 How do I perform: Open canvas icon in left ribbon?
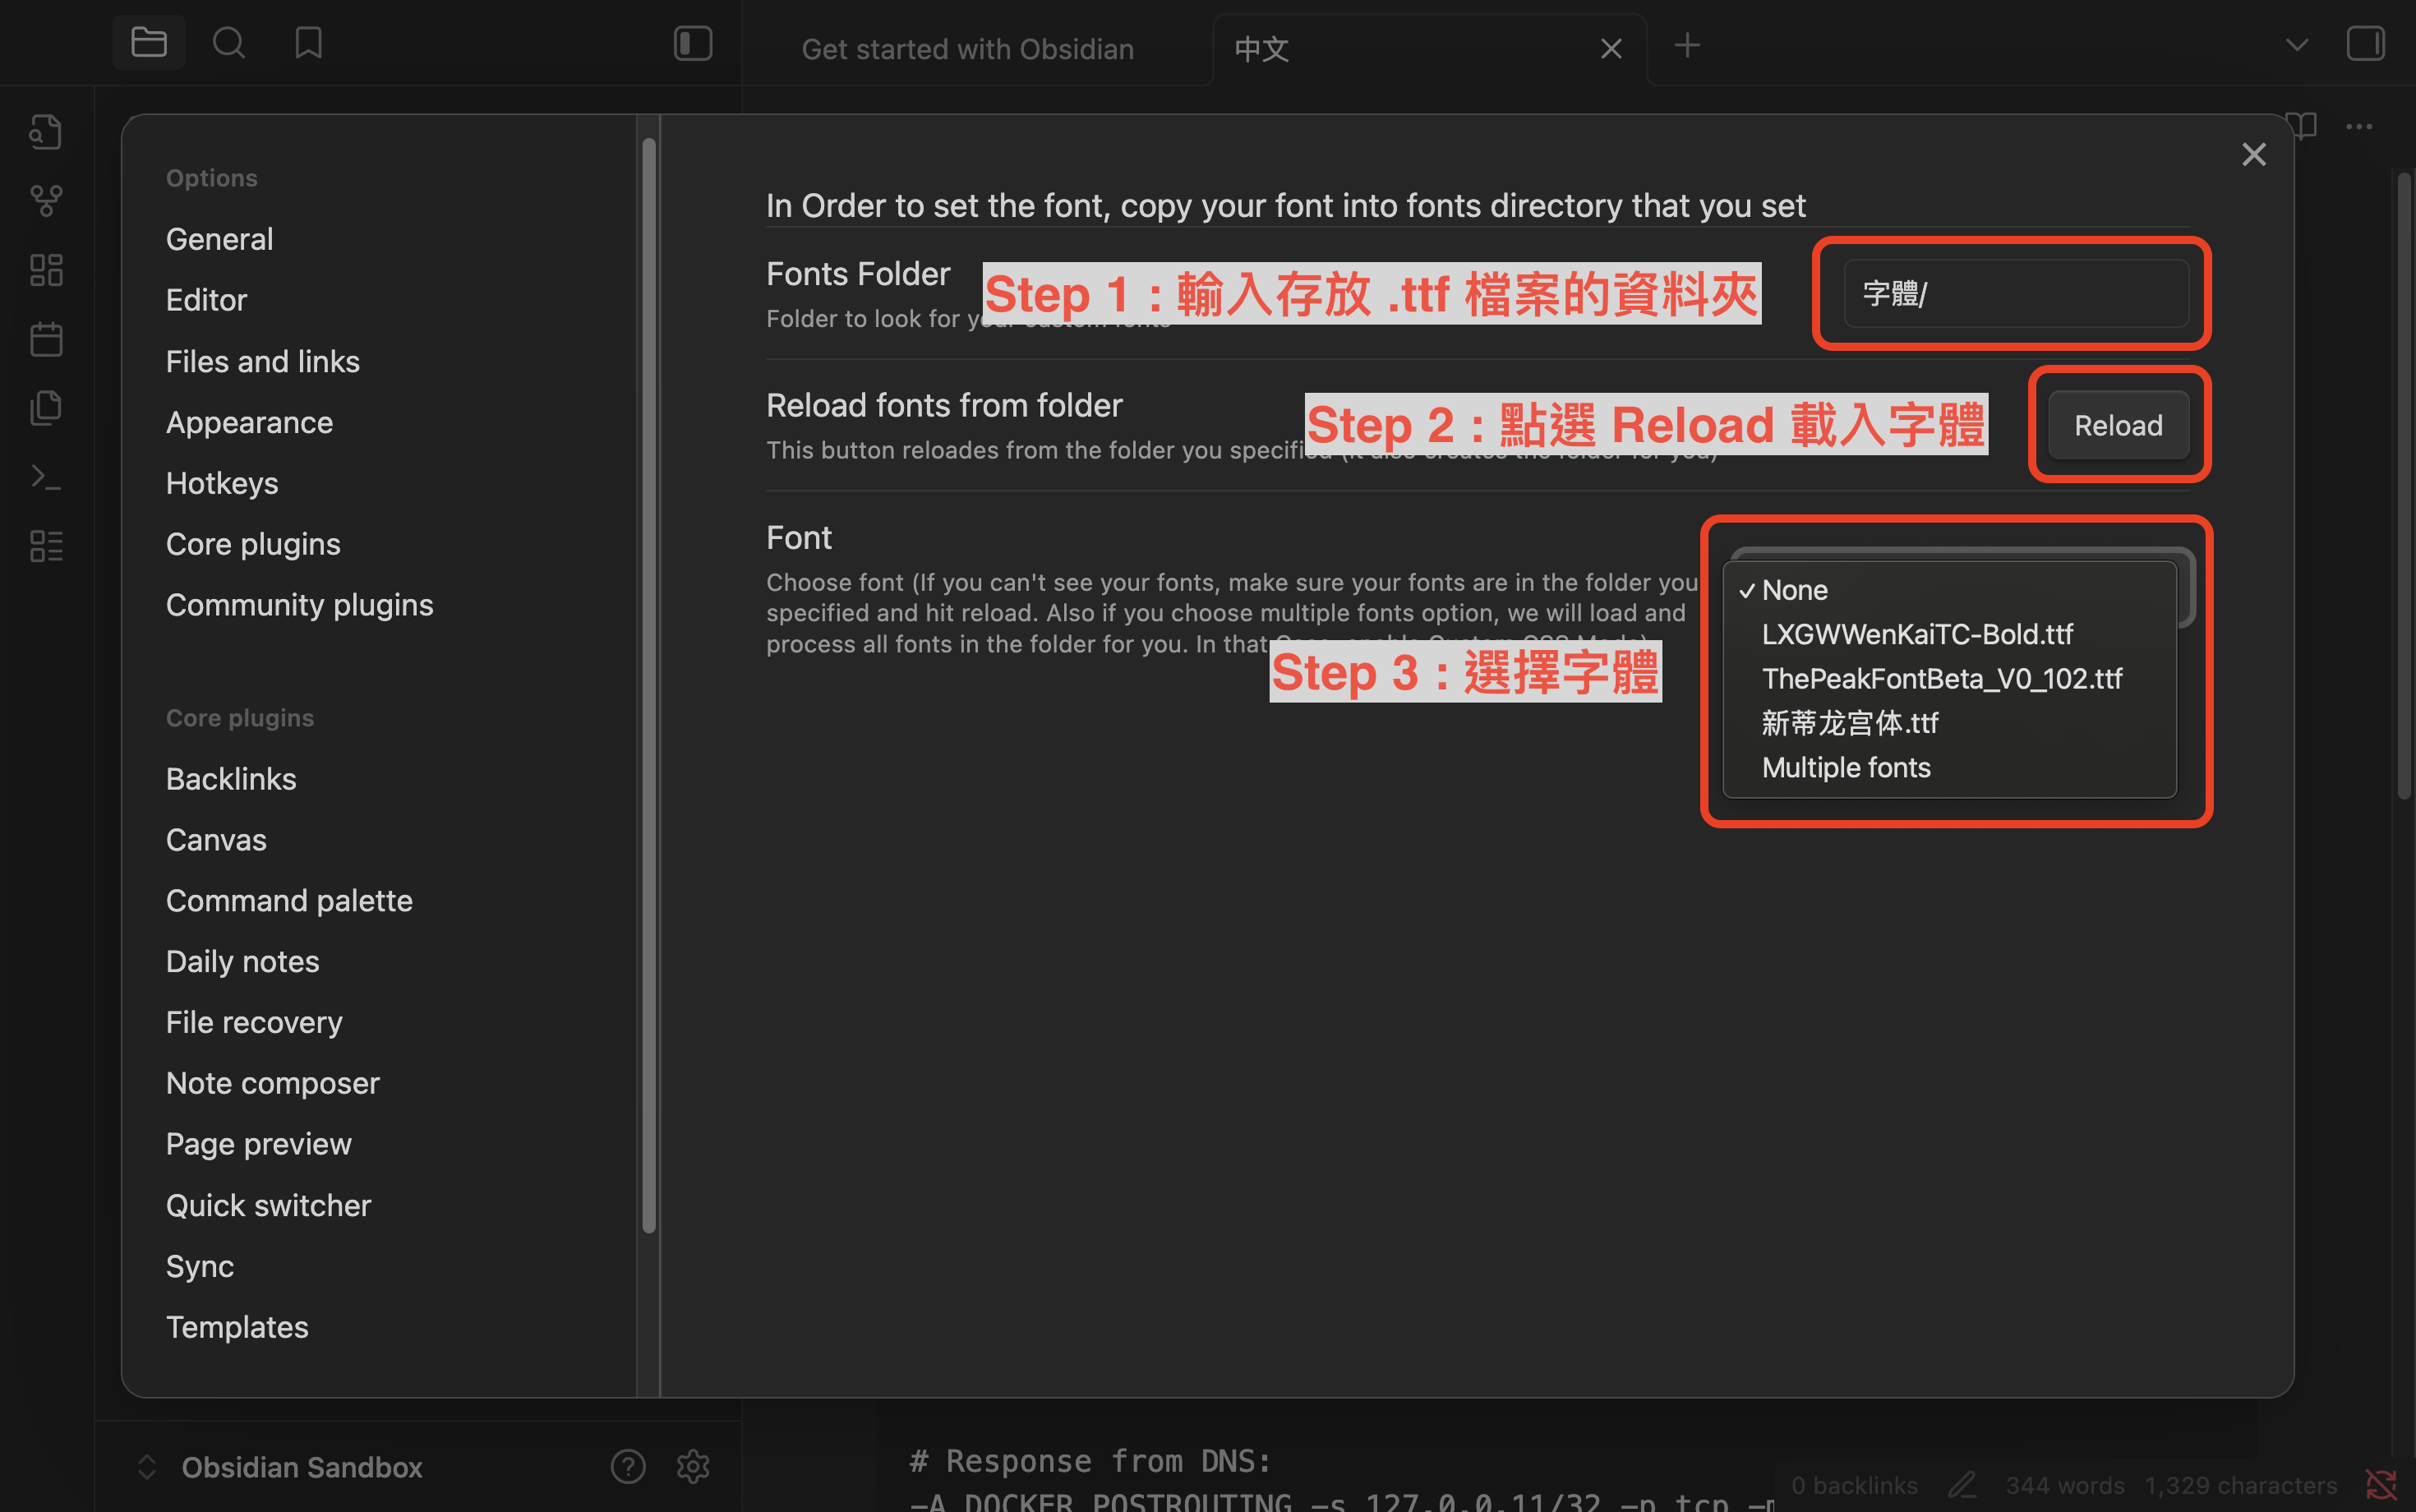[46, 270]
